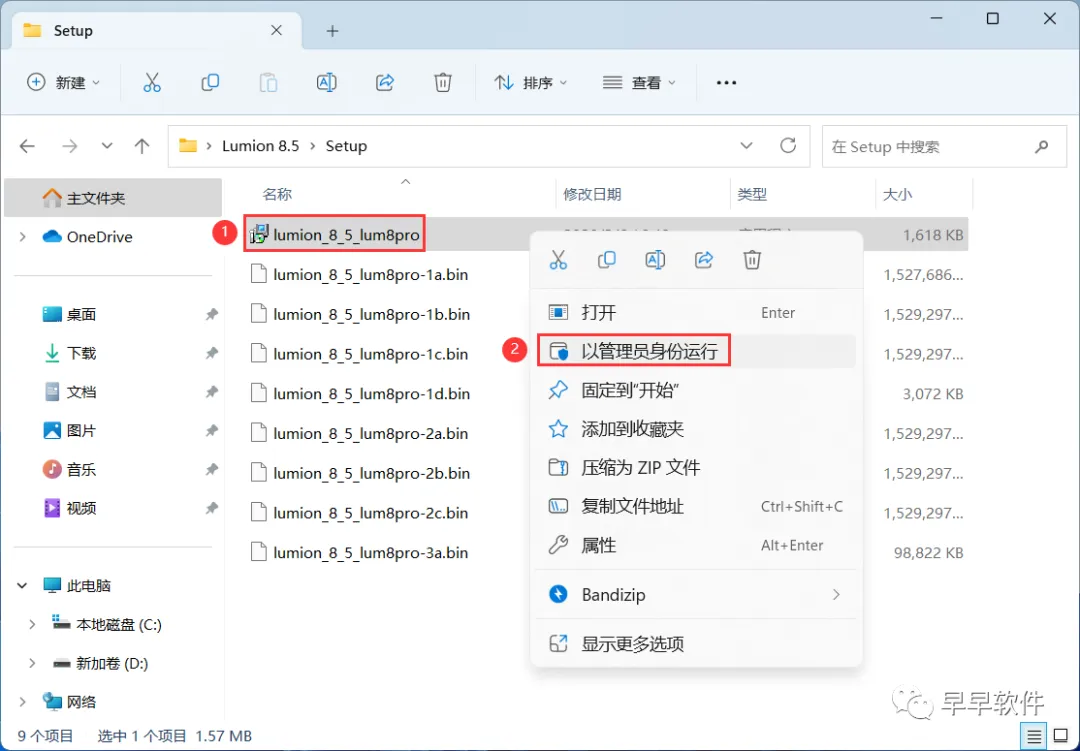This screenshot has width=1080, height=751.
Task: Open a new tab with plus icon
Action: [x=332, y=31]
